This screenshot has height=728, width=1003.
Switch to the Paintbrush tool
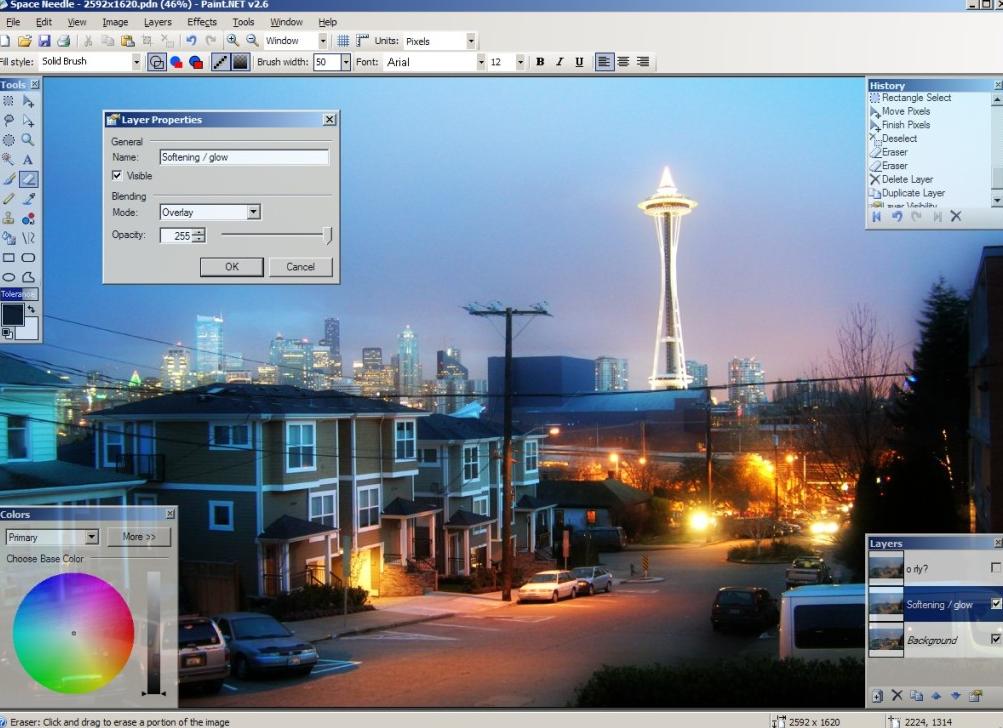point(8,179)
